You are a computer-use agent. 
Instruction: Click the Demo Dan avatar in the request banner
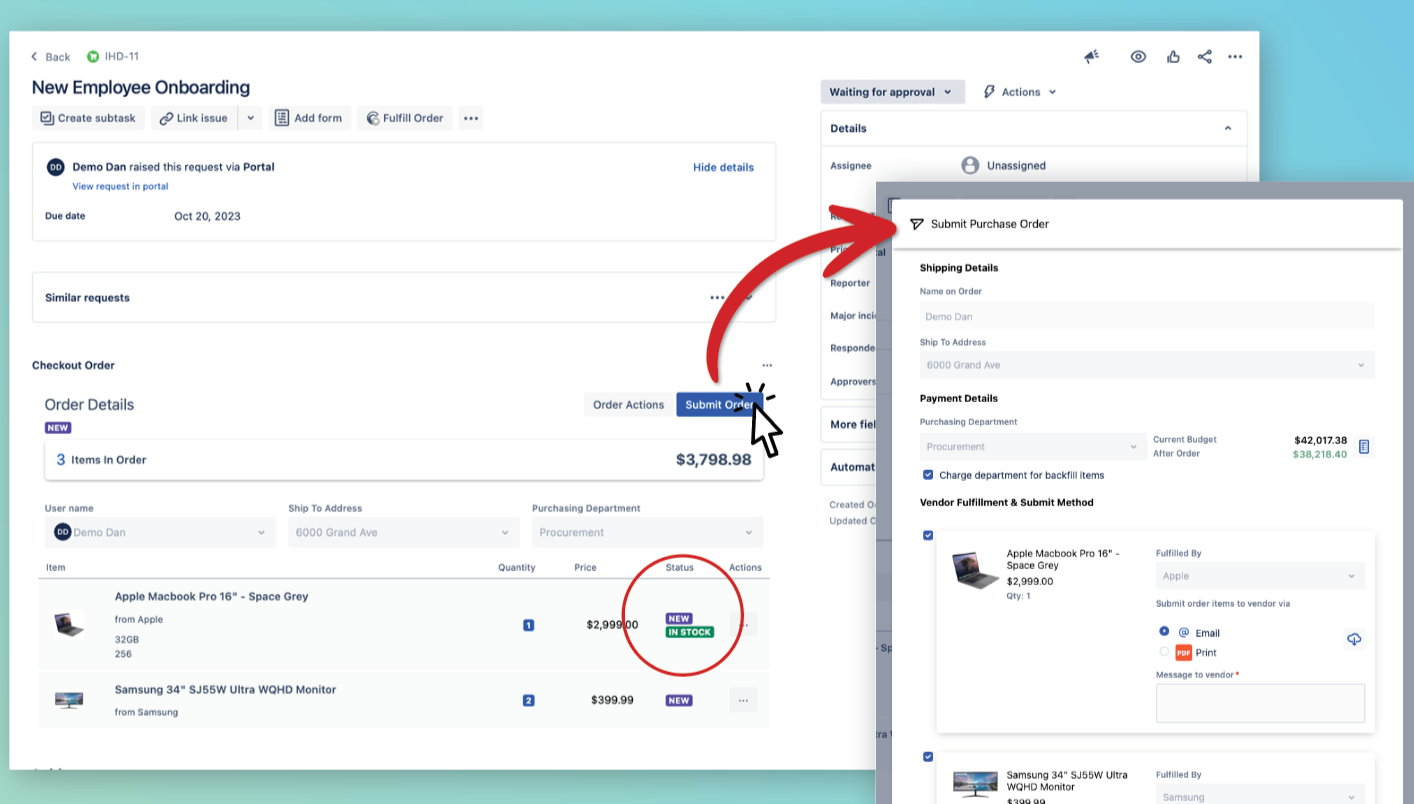pyautogui.click(x=56, y=167)
